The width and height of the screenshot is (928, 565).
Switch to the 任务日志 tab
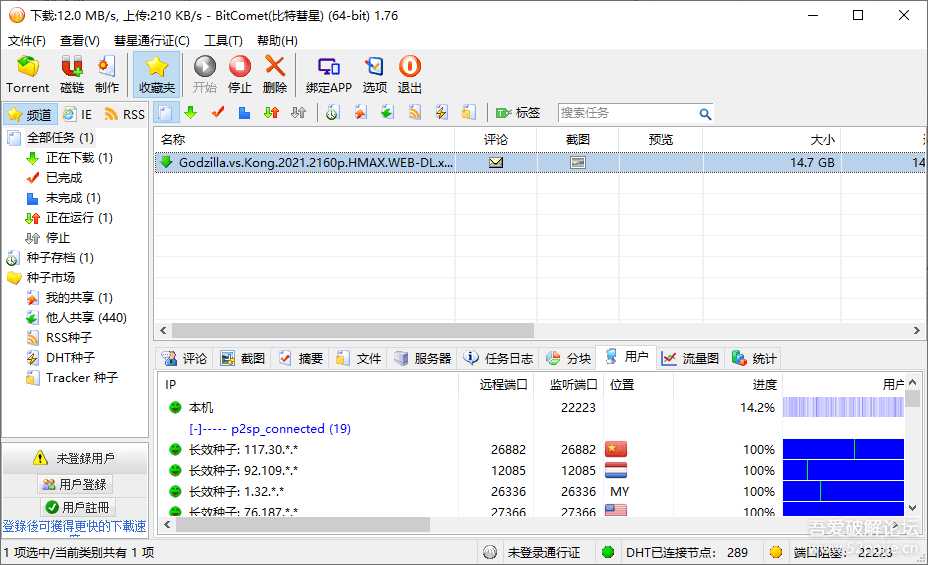point(499,358)
